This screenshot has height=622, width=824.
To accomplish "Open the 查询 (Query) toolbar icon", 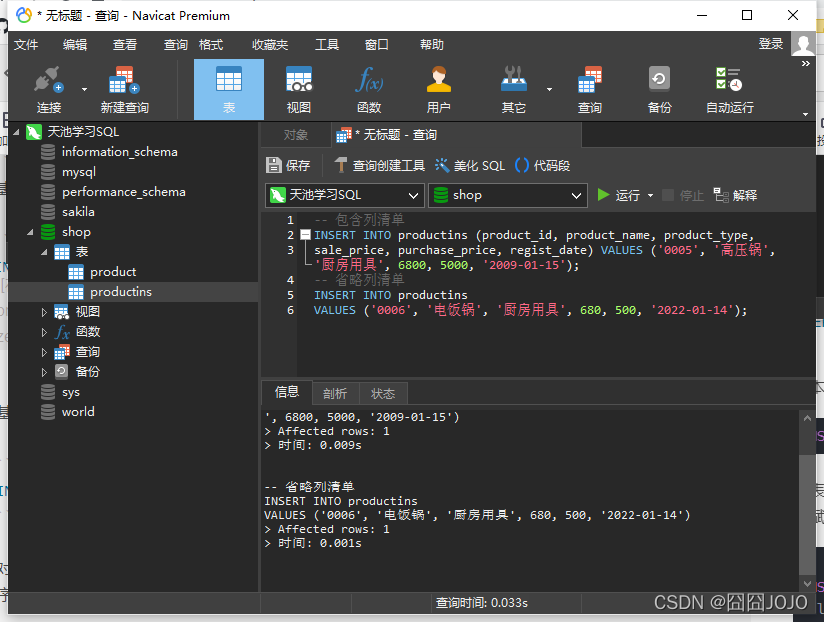I will pyautogui.click(x=590, y=89).
